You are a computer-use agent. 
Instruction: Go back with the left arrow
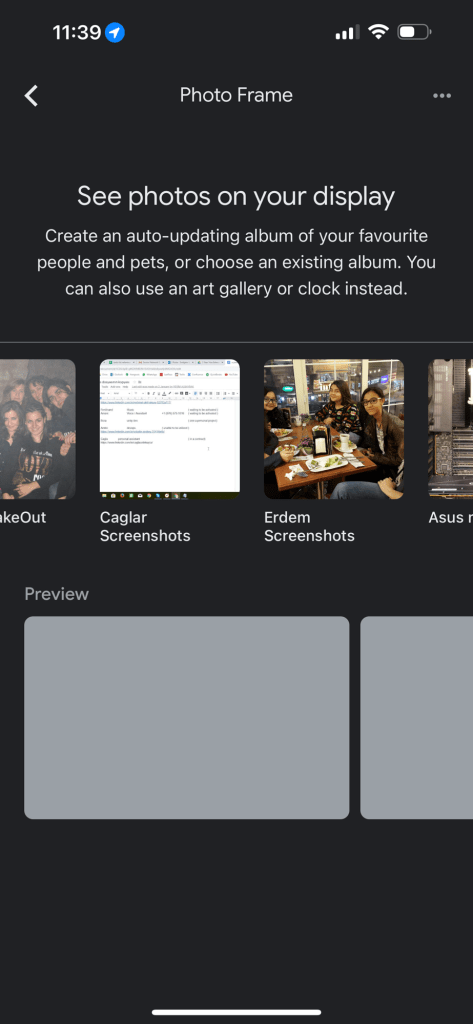[31, 95]
